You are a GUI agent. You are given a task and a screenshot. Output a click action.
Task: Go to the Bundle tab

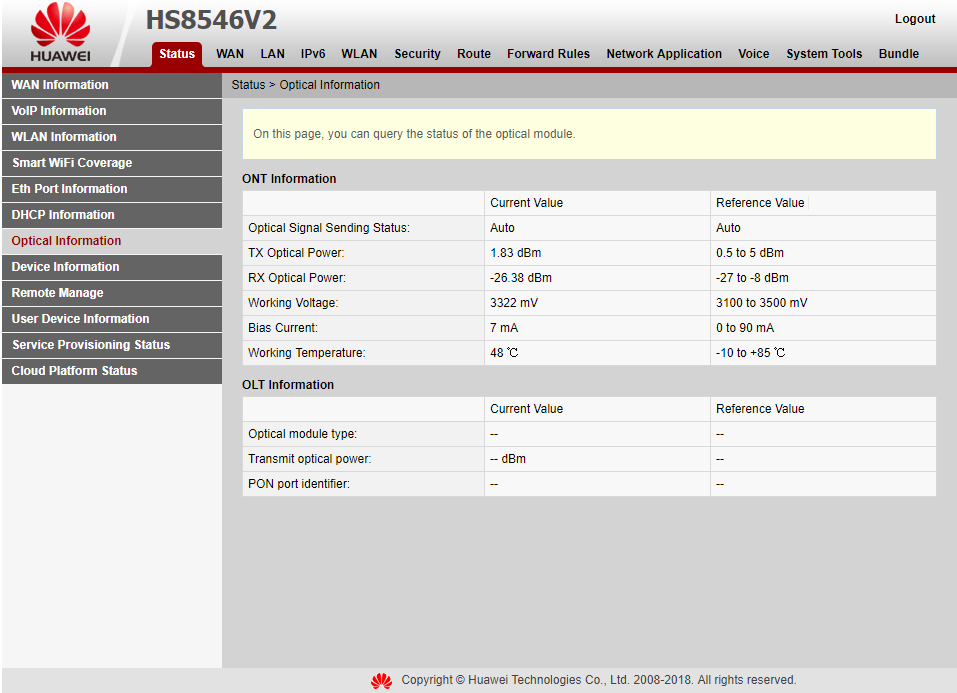898,54
